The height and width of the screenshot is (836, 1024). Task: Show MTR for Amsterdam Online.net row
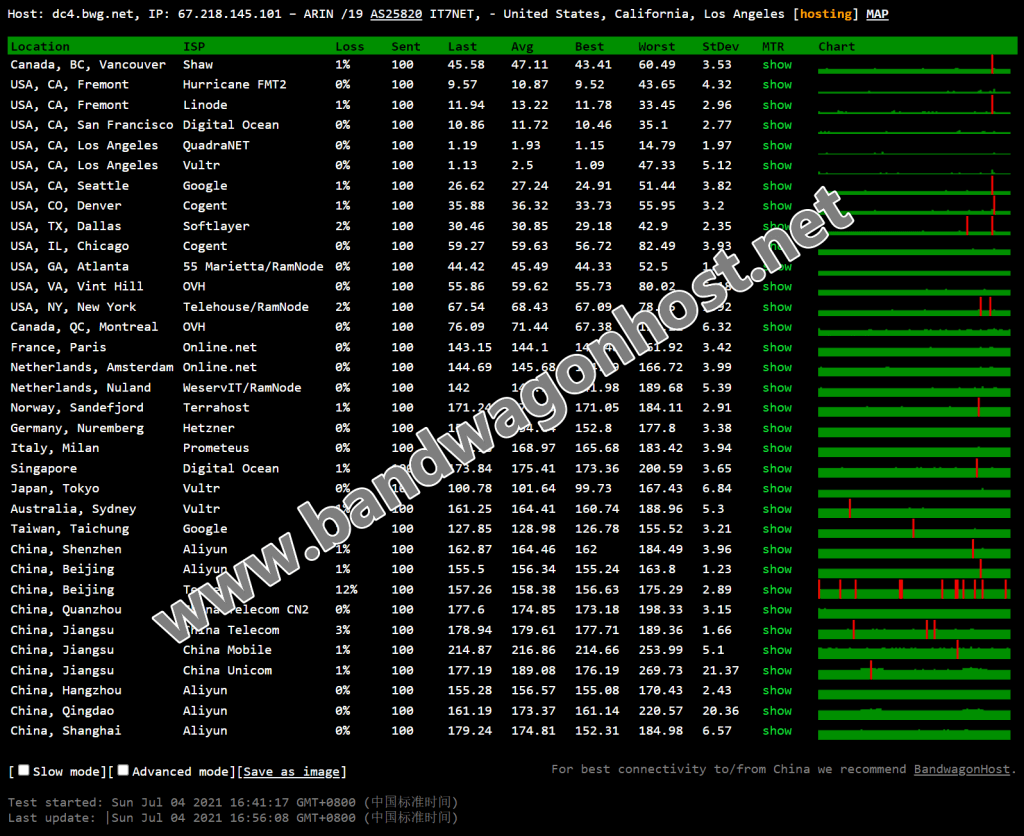click(777, 367)
